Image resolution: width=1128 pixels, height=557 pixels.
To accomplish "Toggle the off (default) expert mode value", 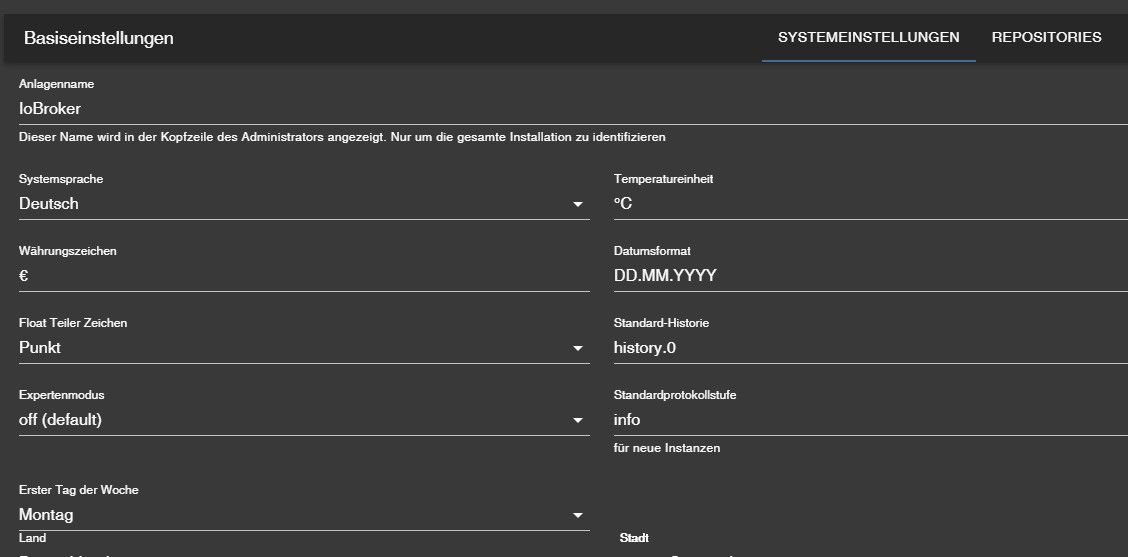I will pos(61,420).
